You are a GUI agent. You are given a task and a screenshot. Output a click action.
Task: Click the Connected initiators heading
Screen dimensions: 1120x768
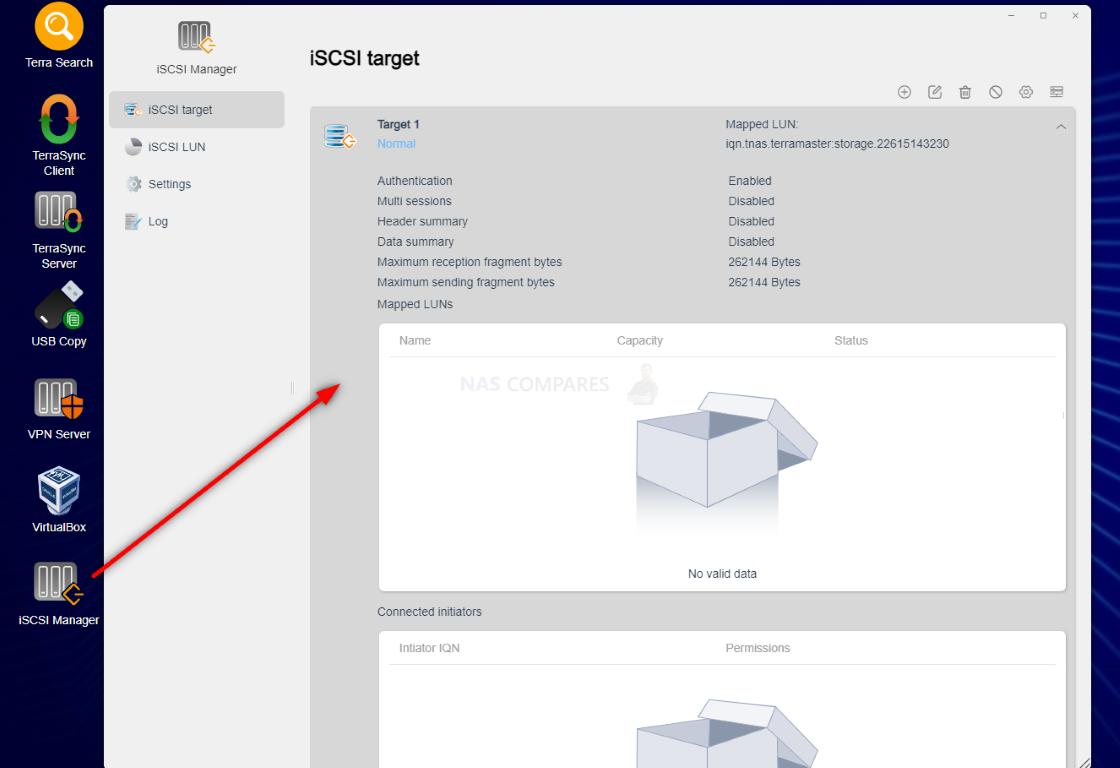(429, 612)
